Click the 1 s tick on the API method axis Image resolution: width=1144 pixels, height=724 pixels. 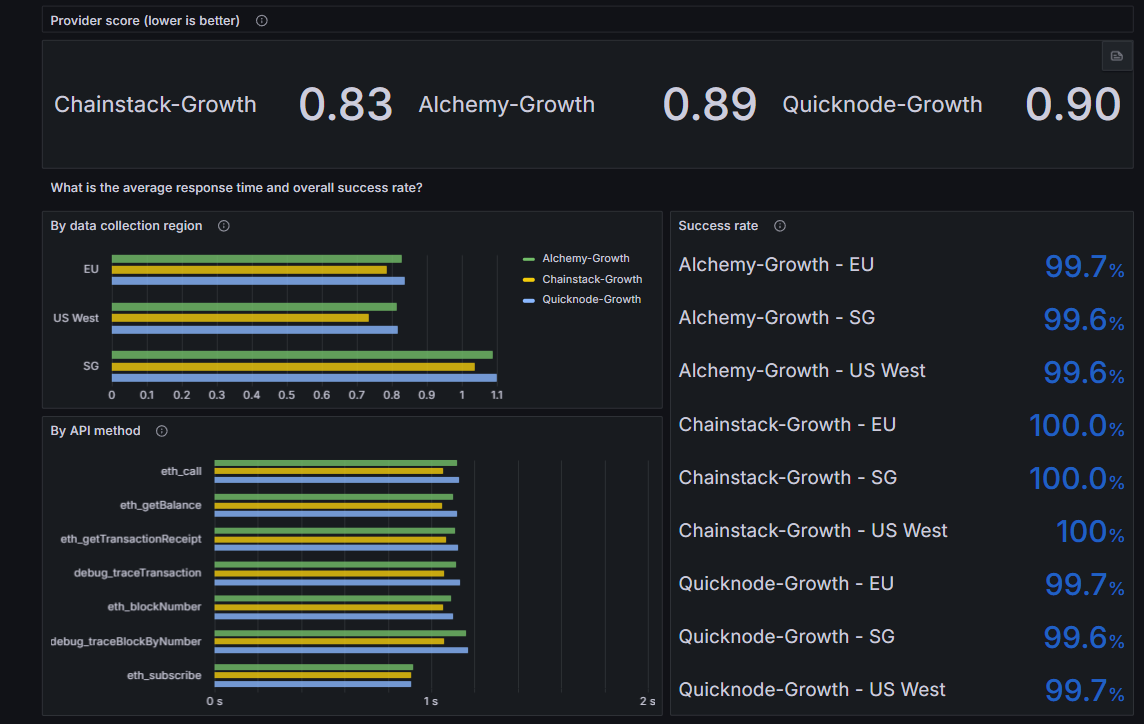coord(430,701)
